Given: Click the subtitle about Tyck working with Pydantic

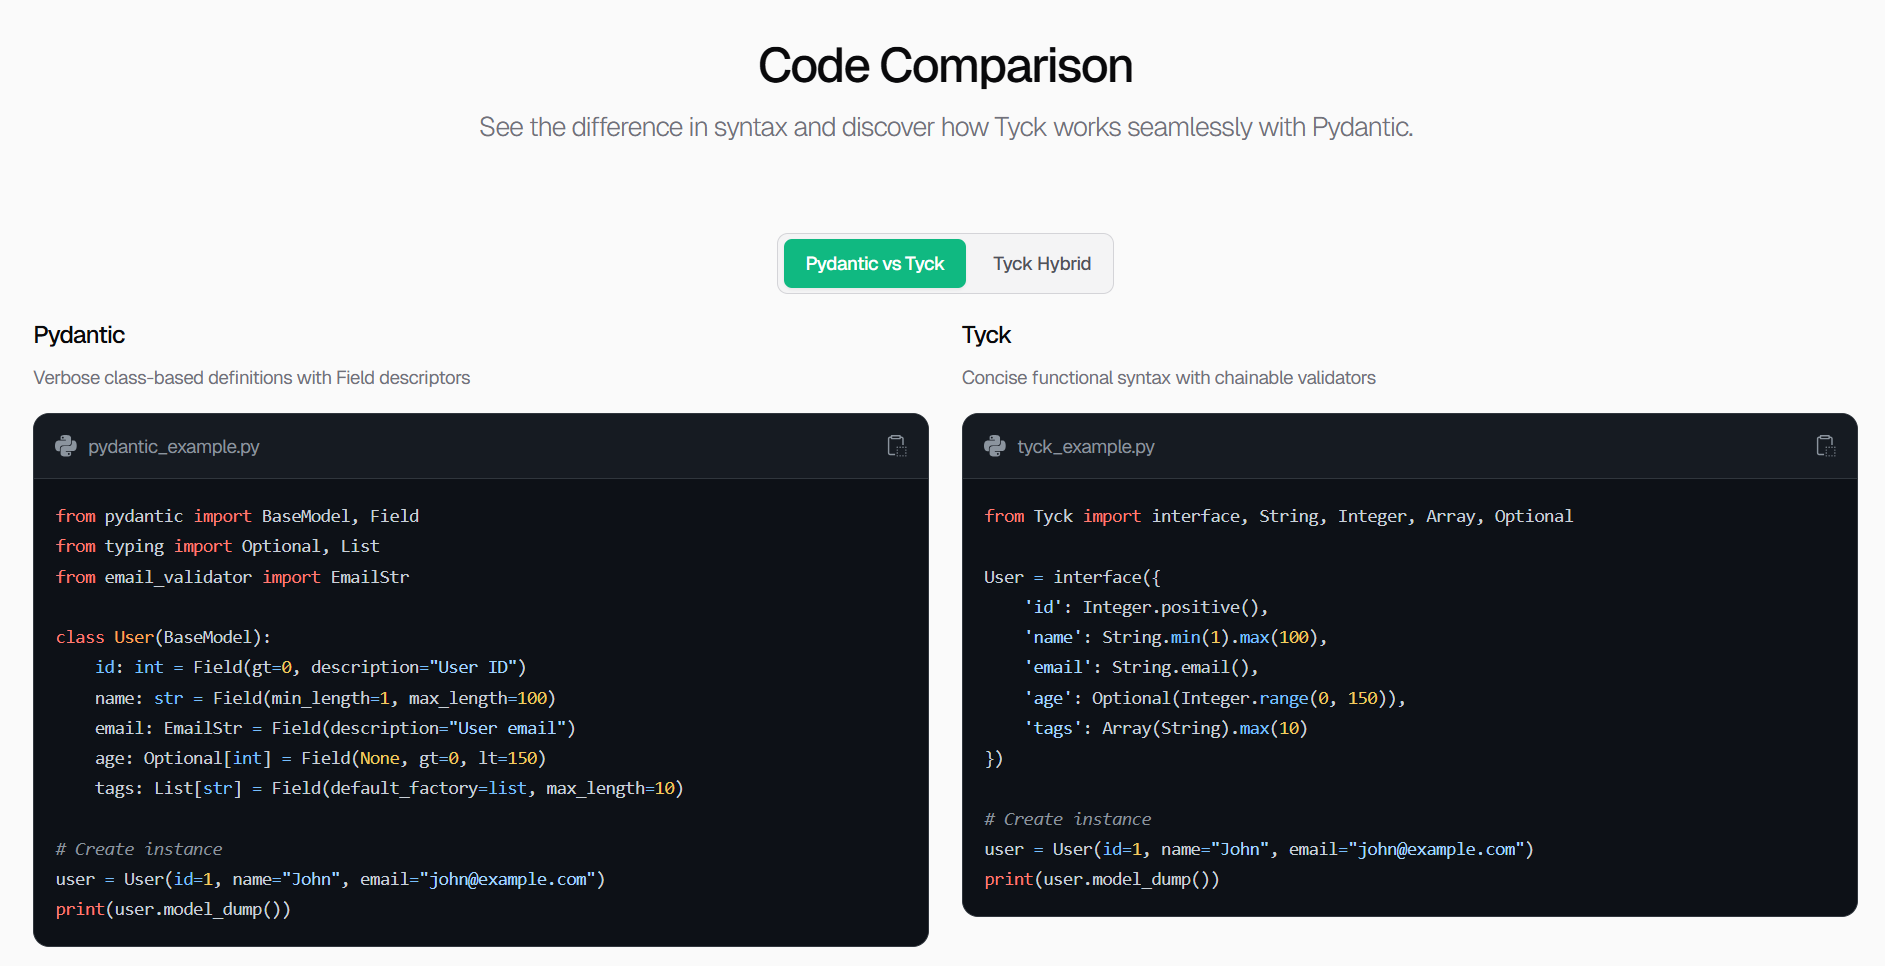Looking at the screenshot, I should point(945,128).
